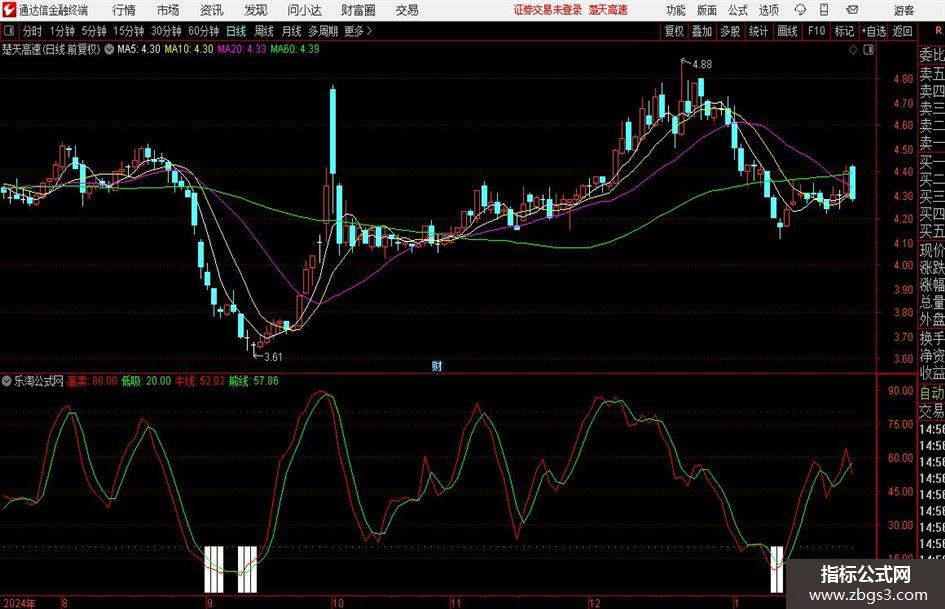Click the Tongdaxin red logo icon
This screenshot has width=945, height=609.
coord(8,10)
